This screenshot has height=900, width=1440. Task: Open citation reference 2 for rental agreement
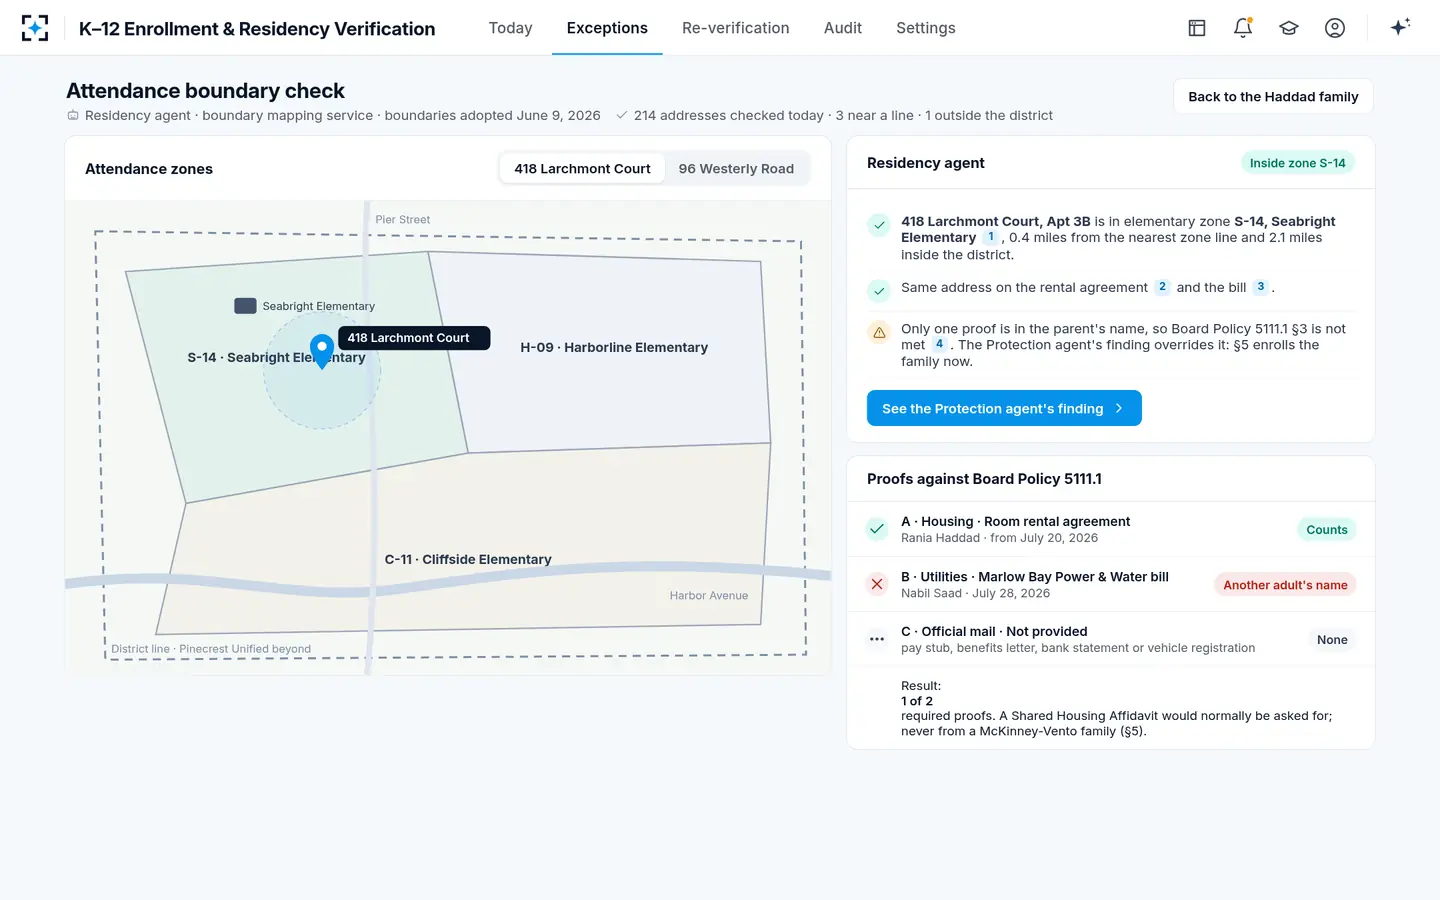(x=1162, y=287)
